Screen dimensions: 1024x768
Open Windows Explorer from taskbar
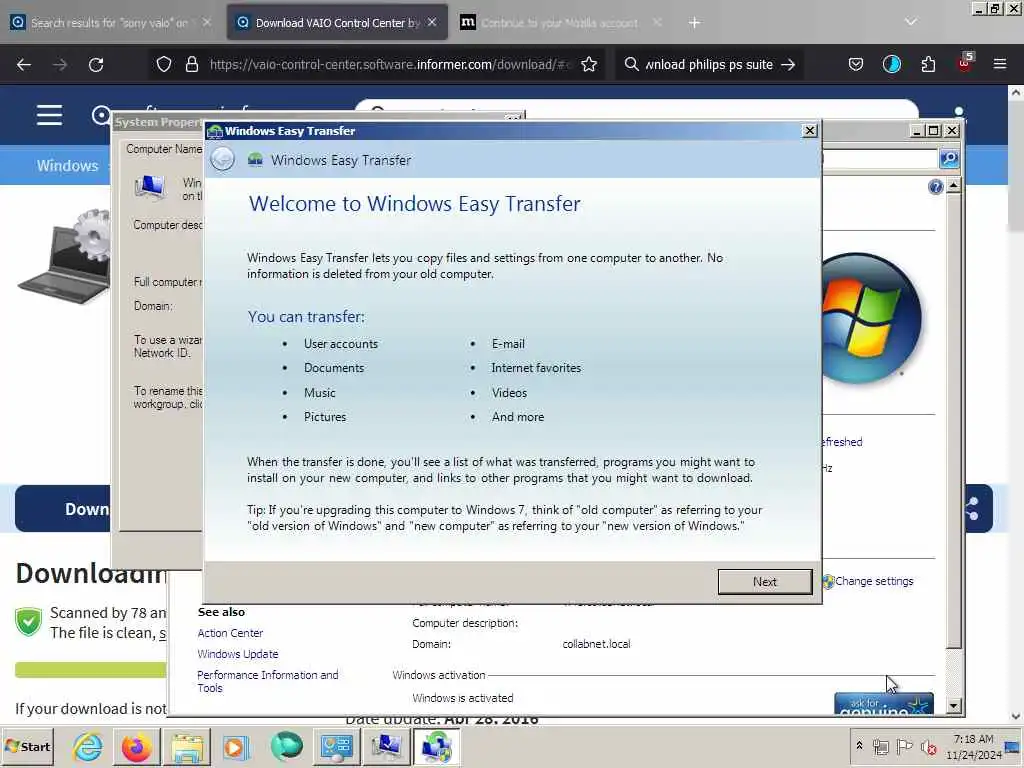tap(187, 747)
